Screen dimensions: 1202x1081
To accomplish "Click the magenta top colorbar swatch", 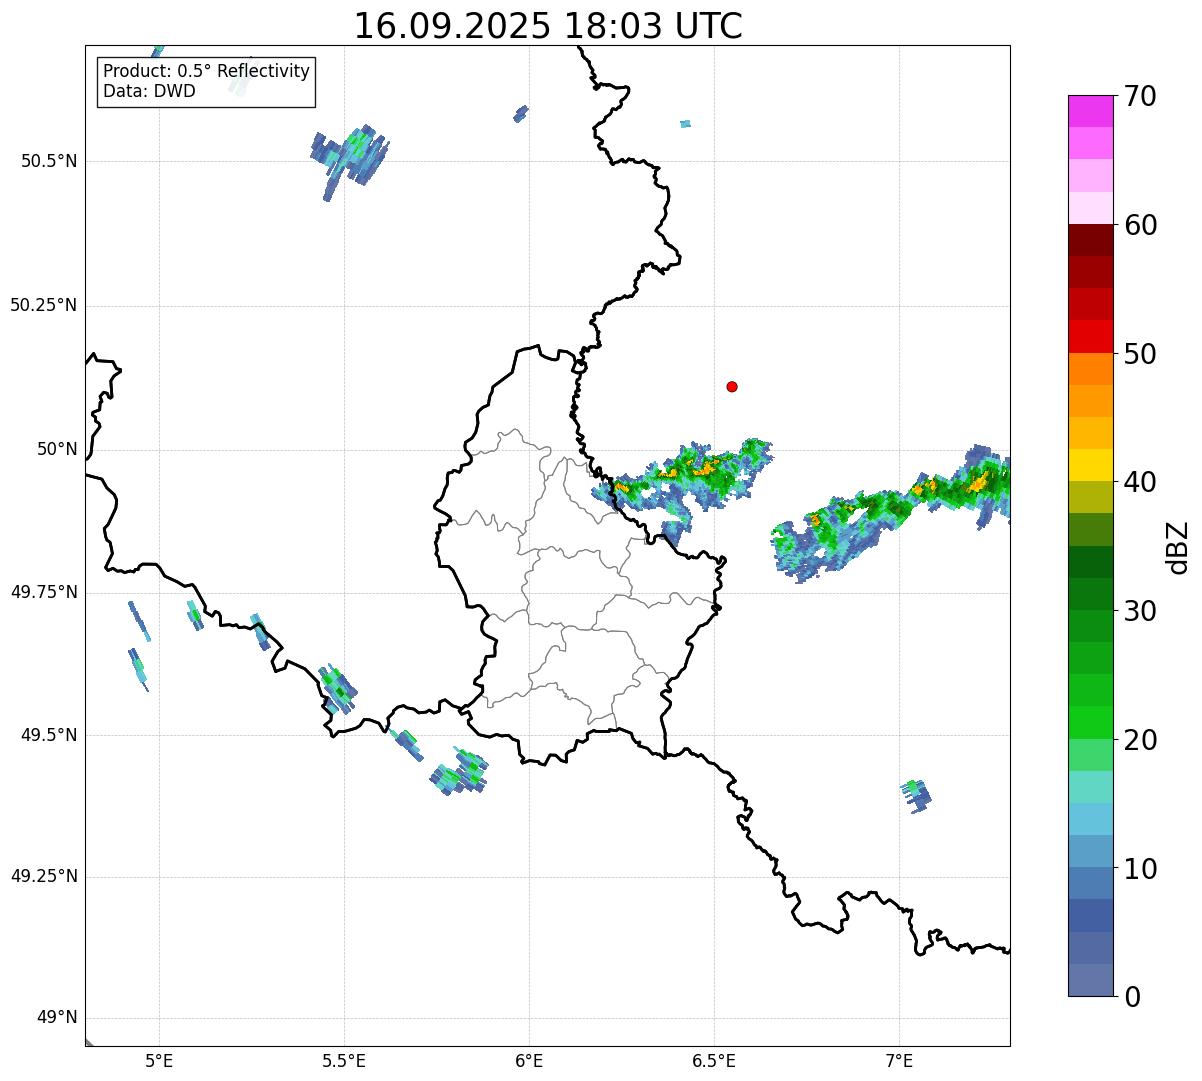I will click(1091, 111).
